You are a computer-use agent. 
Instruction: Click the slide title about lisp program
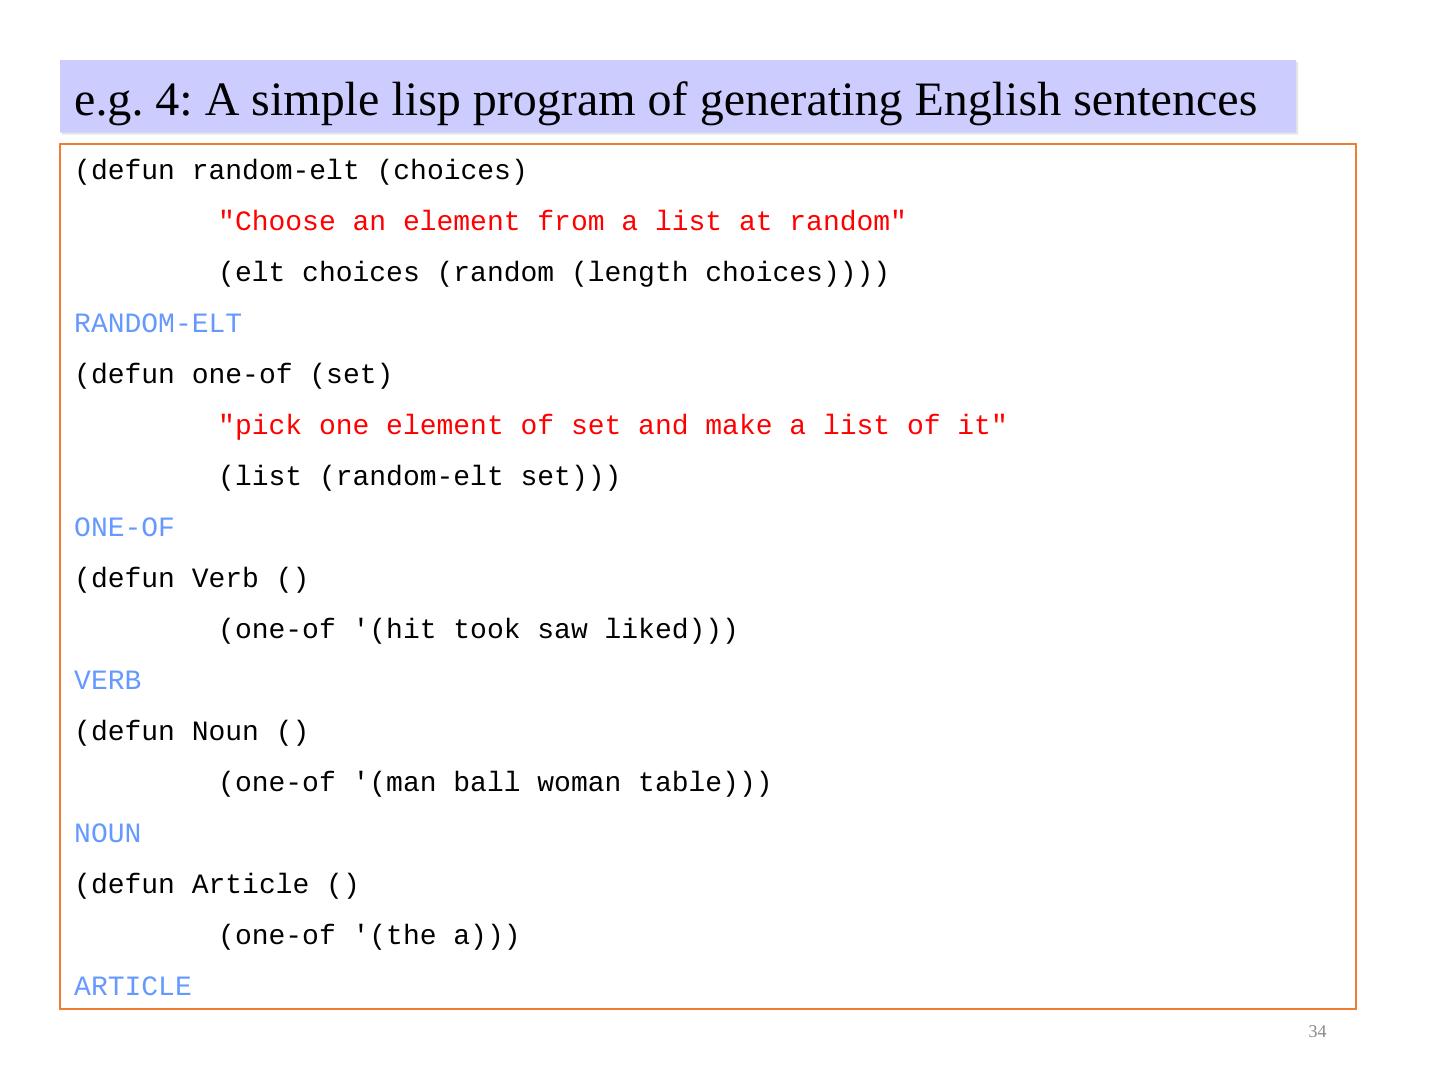coord(665,101)
